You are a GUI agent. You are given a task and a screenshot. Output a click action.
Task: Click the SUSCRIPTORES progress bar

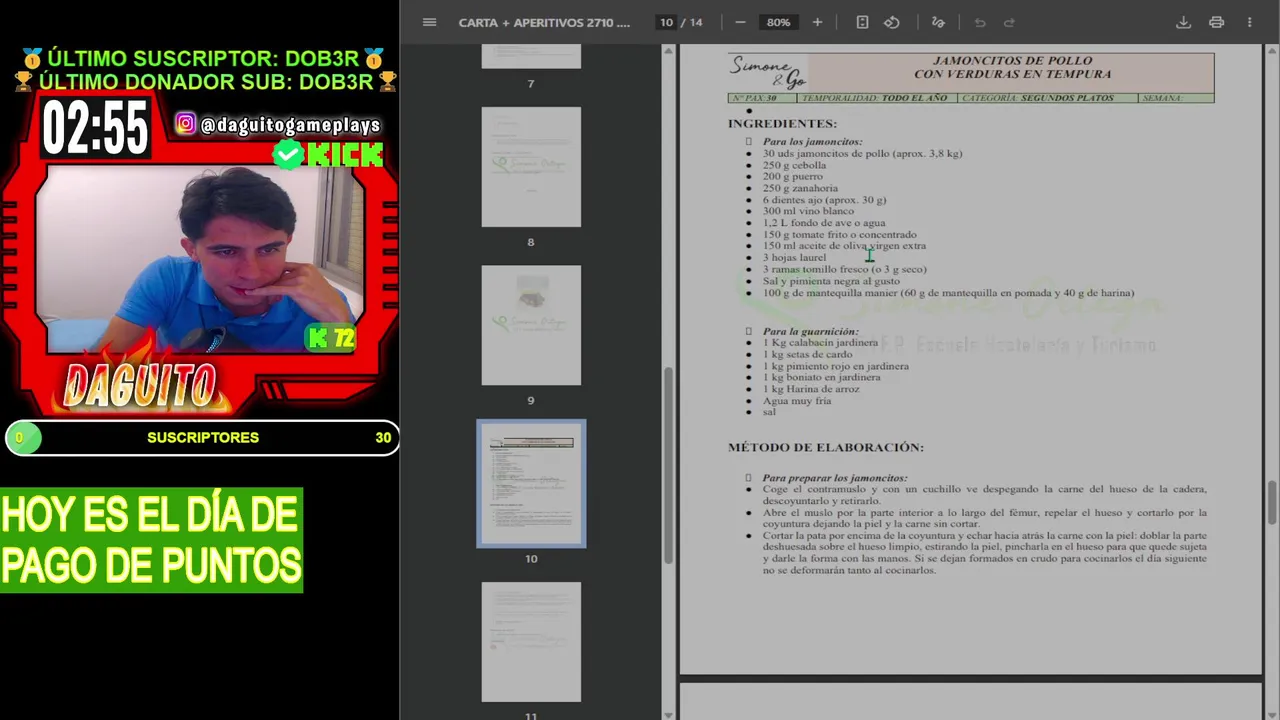click(202, 438)
